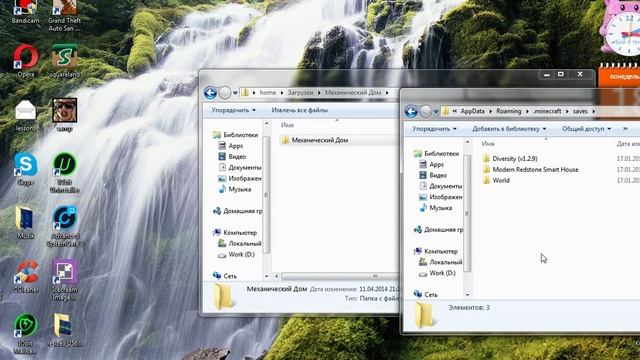Click the back window's minimize button
Image resolution: width=640 pixels, height=360 pixels.
(547, 74)
